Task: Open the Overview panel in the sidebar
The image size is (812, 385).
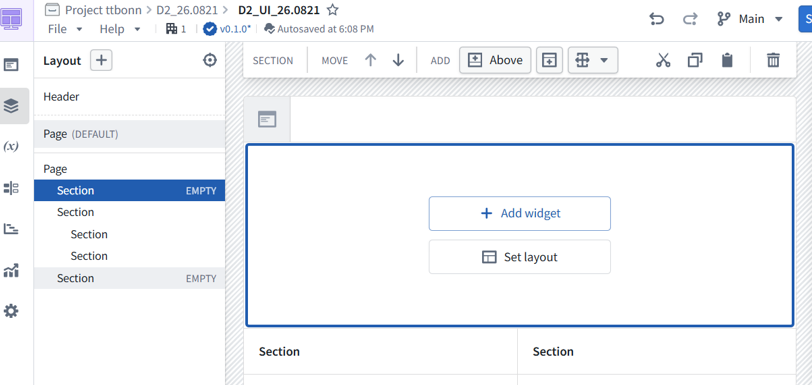Action: point(11,65)
